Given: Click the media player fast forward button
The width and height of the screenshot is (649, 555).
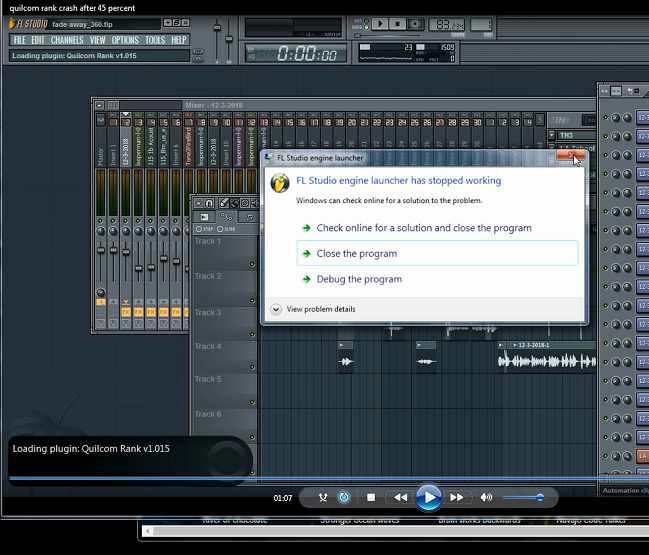Looking at the screenshot, I should click(456, 497).
